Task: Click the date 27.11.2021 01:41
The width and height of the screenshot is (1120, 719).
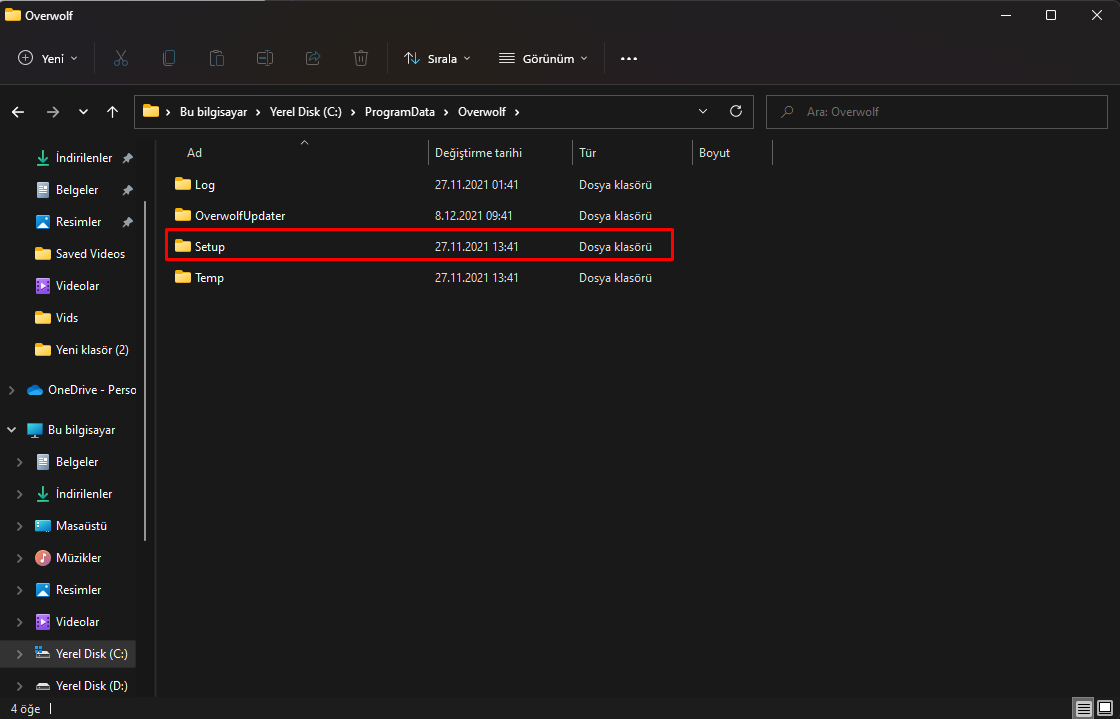Action: [476, 185]
